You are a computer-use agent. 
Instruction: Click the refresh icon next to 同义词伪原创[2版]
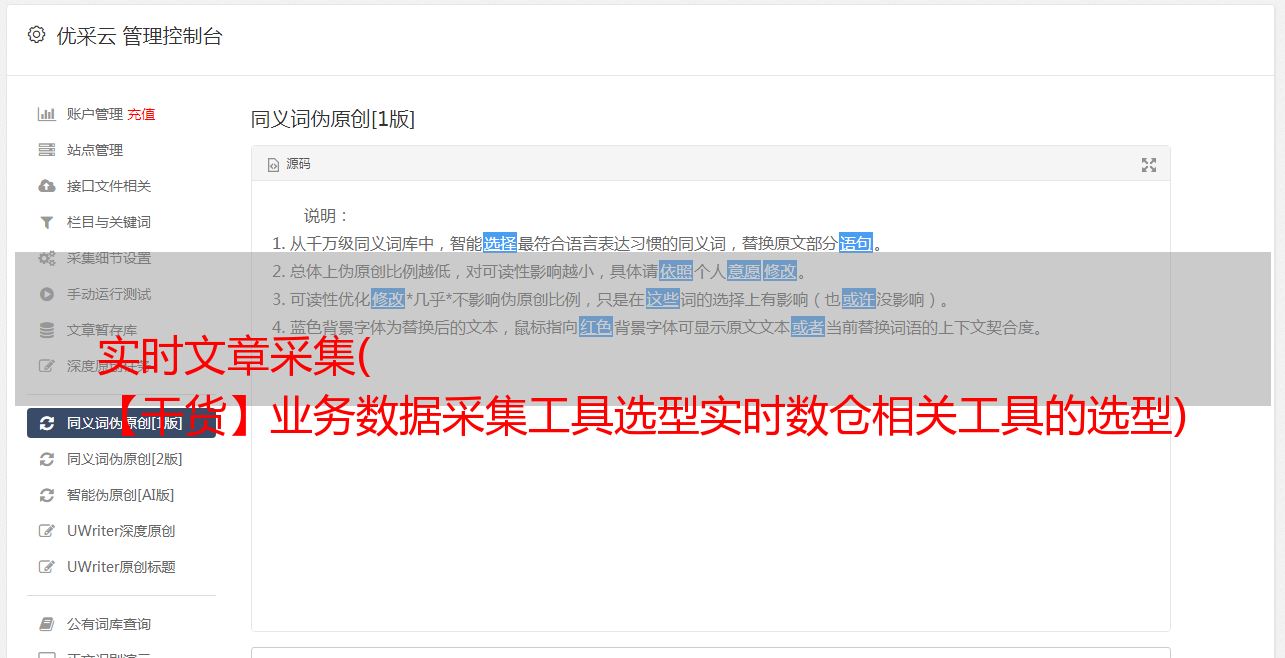46,459
